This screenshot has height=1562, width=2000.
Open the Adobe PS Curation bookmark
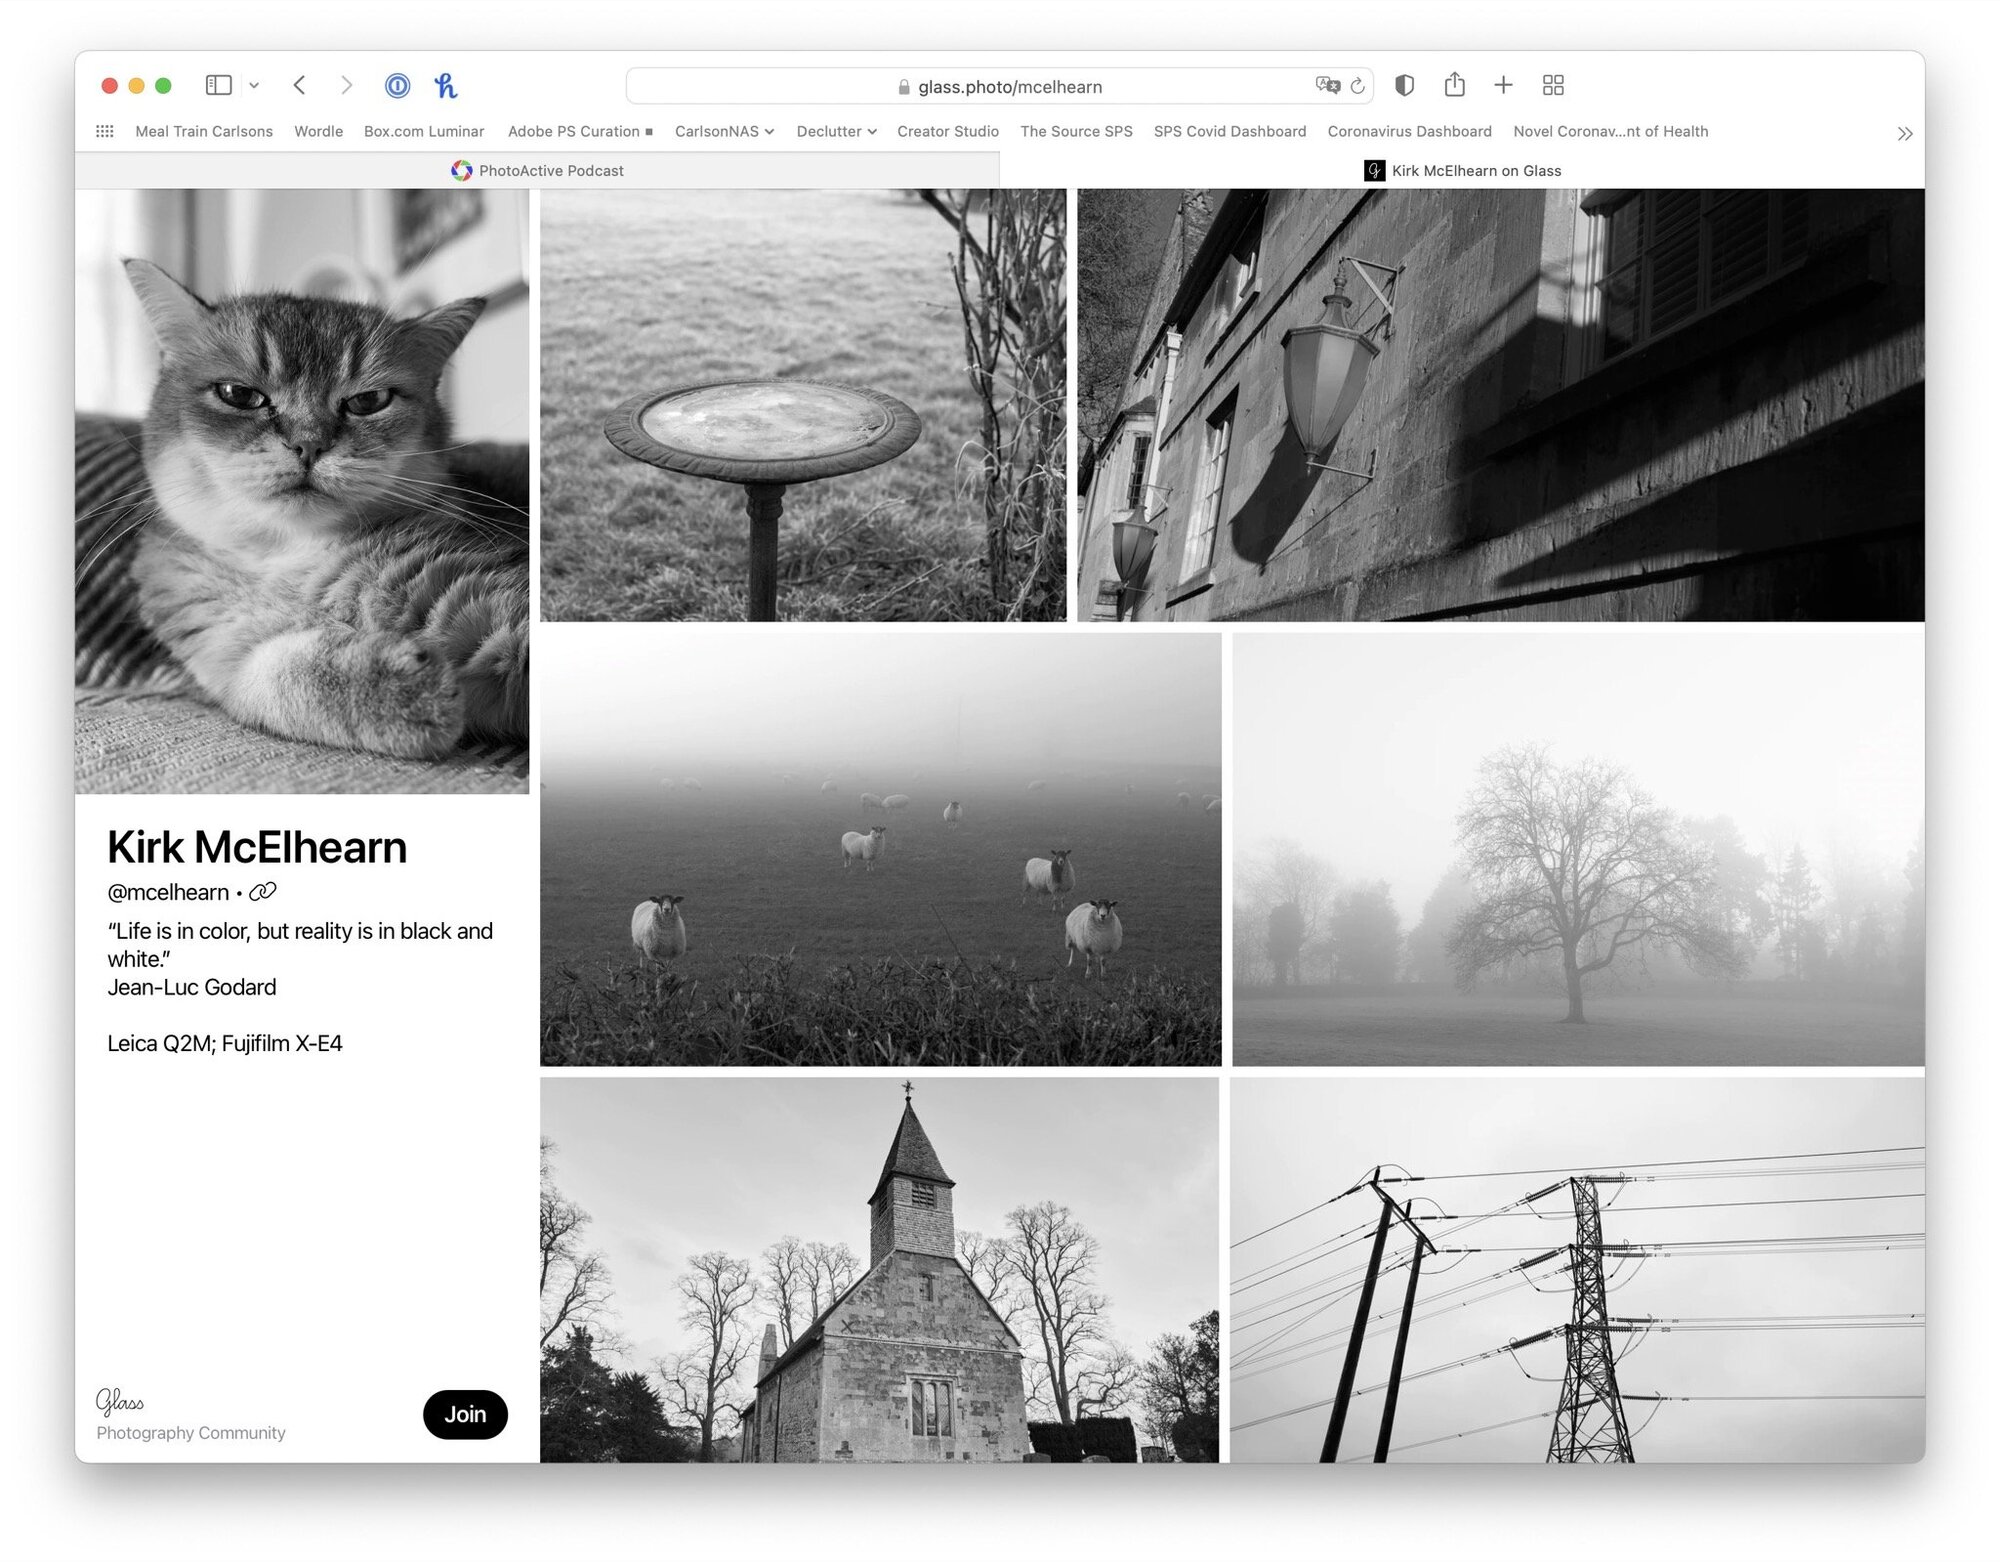coord(580,131)
